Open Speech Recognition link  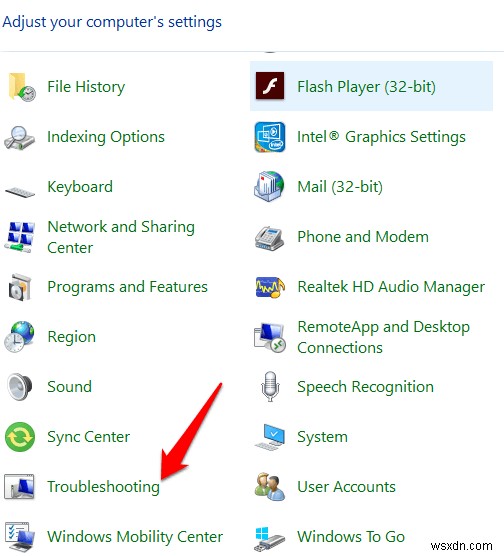pos(365,387)
